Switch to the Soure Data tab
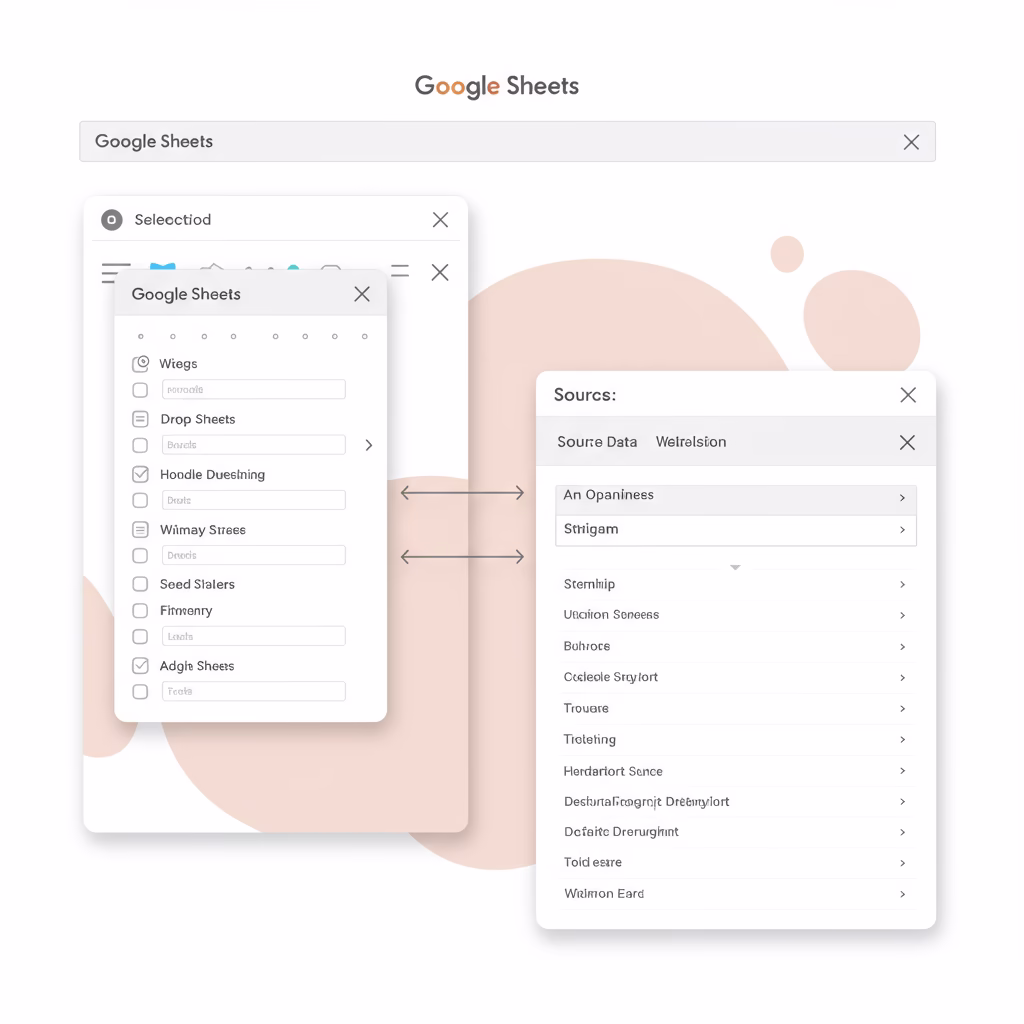The height and width of the screenshot is (1024, 1024). (597, 442)
